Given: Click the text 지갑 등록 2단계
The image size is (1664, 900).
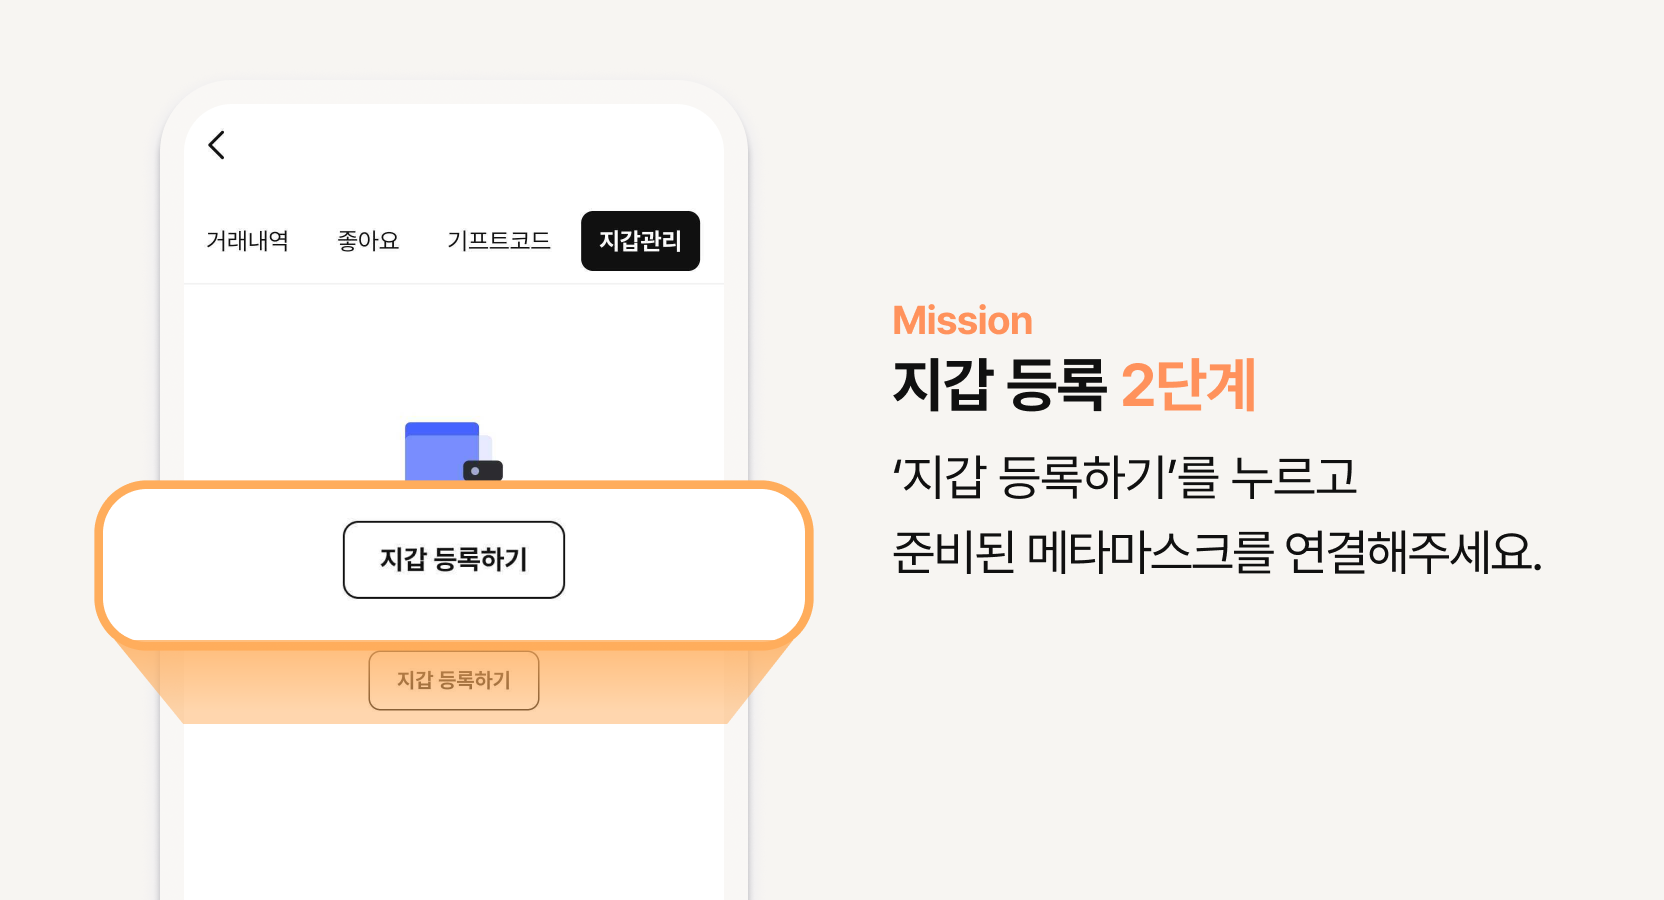Looking at the screenshot, I should coord(1073,385).
